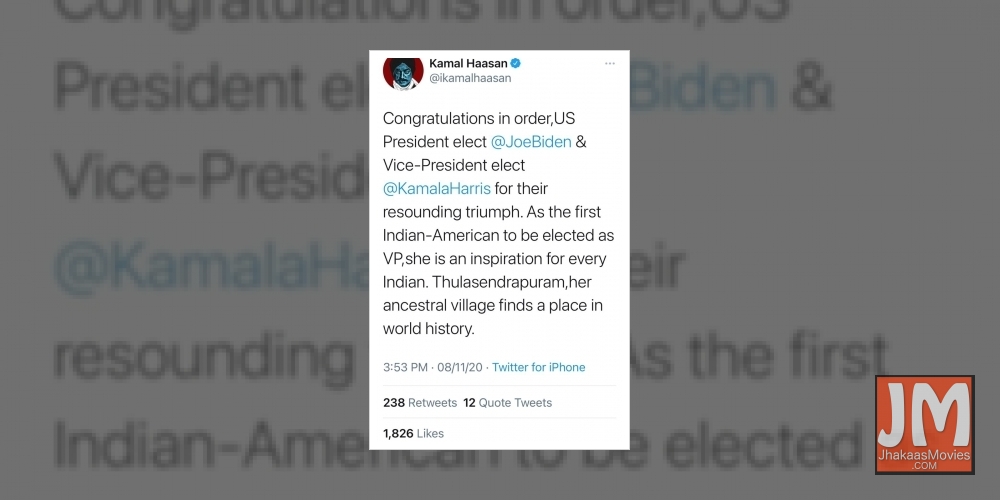Click the @ikamalhaasan handle

tap(470, 78)
